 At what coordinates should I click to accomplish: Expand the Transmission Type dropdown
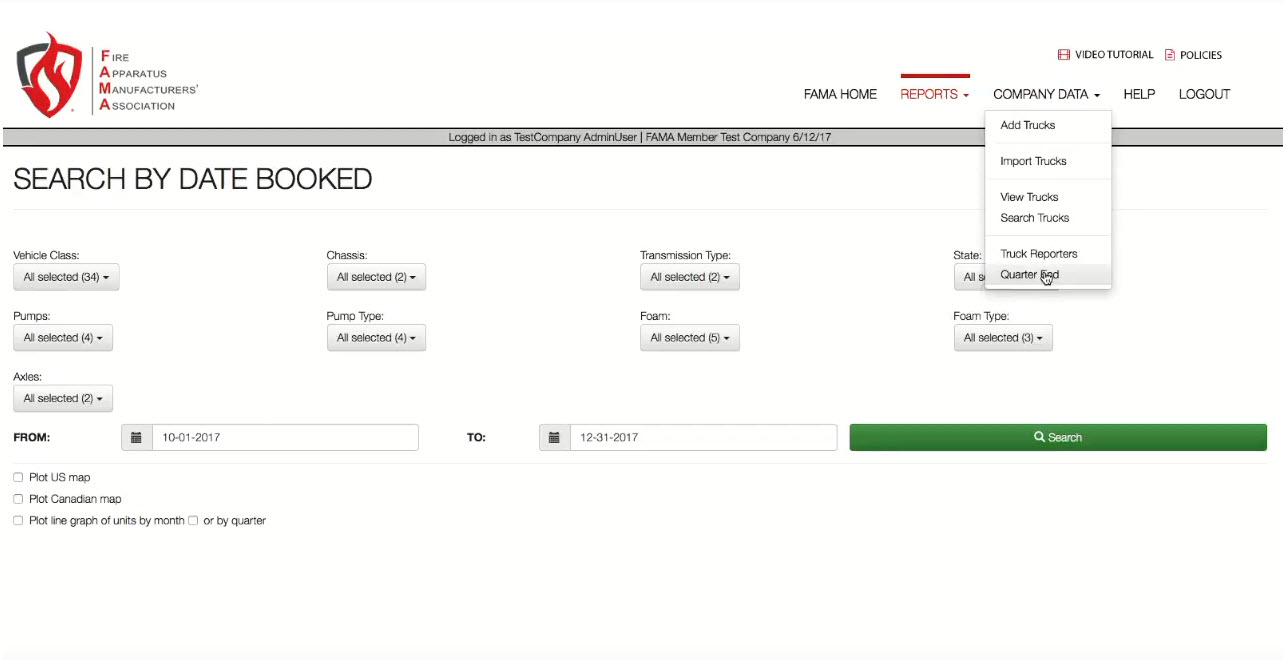coord(689,277)
